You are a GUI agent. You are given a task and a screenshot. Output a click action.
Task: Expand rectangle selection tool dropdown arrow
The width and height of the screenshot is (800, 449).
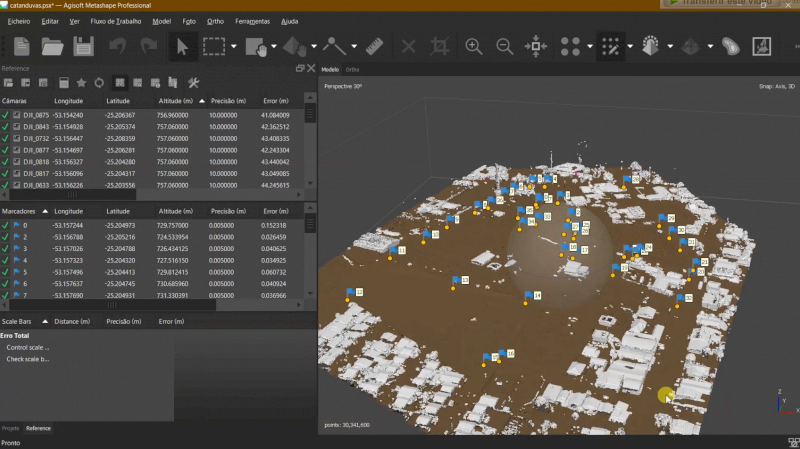(x=234, y=46)
